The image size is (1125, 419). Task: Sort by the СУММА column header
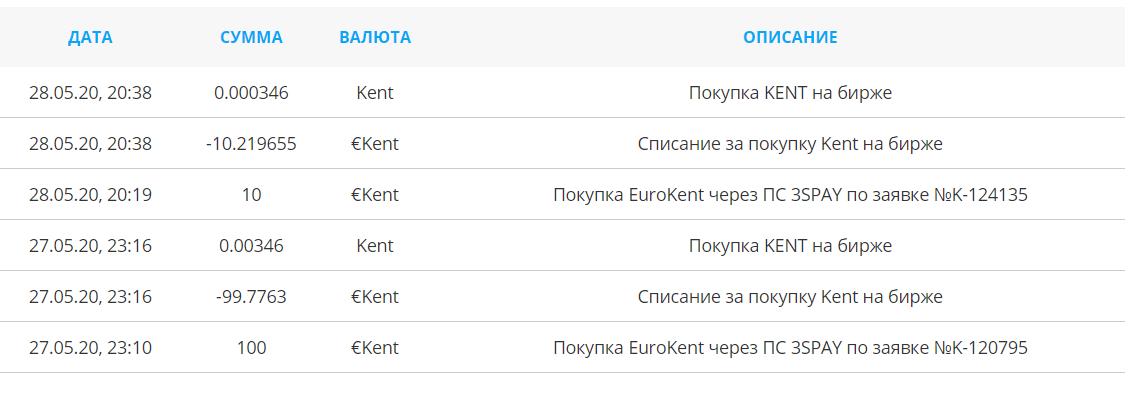point(251,37)
